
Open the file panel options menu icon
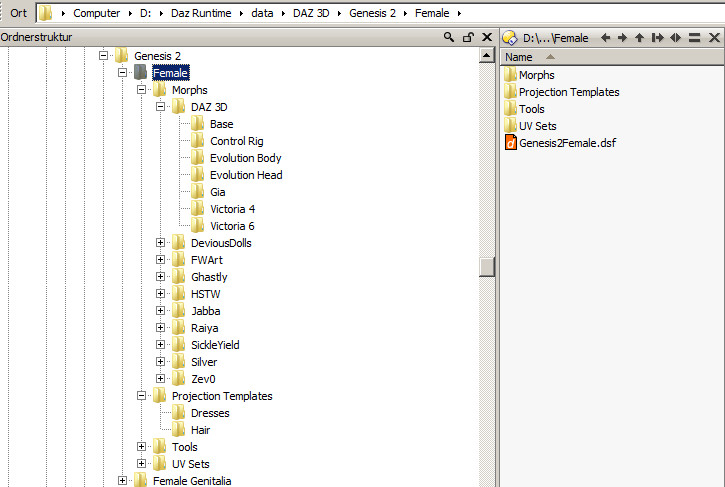(x=694, y=37)
